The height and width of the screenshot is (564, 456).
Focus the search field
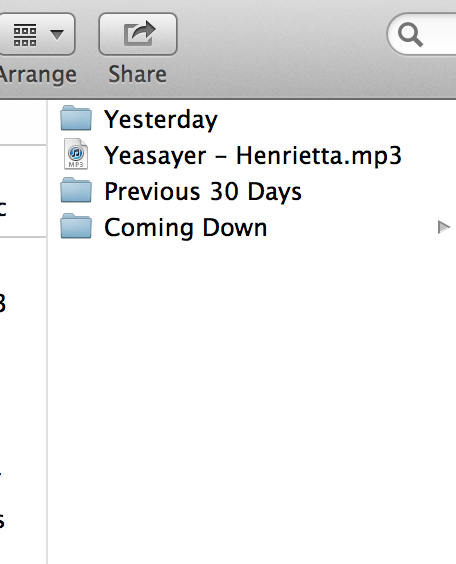pos(421,34)
